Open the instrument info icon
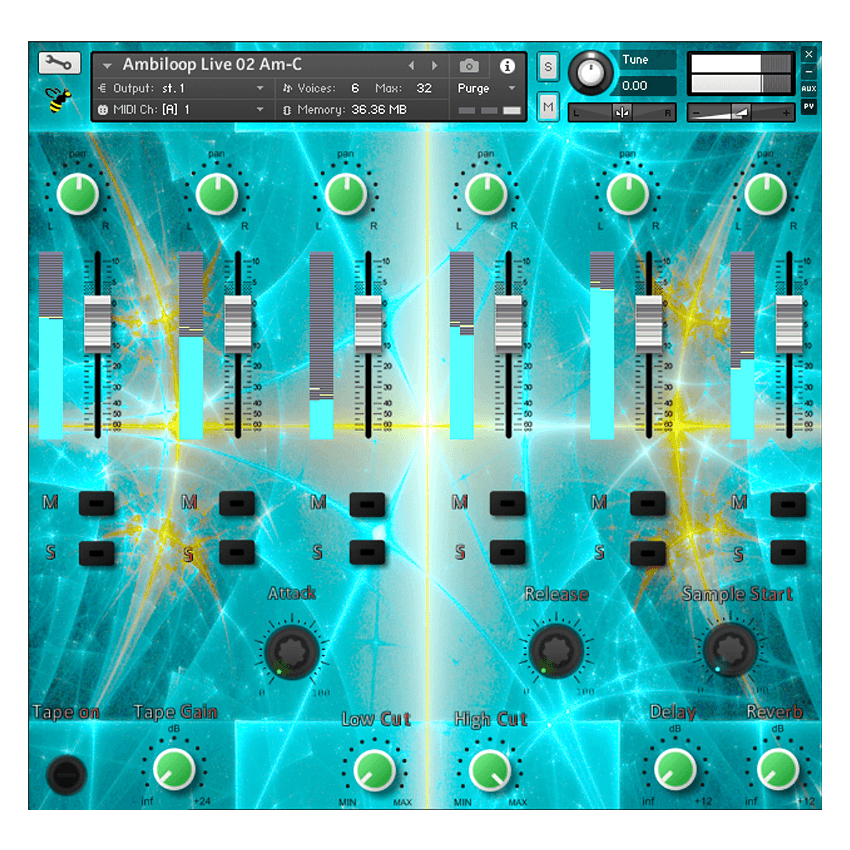 [x=507, y=66]
